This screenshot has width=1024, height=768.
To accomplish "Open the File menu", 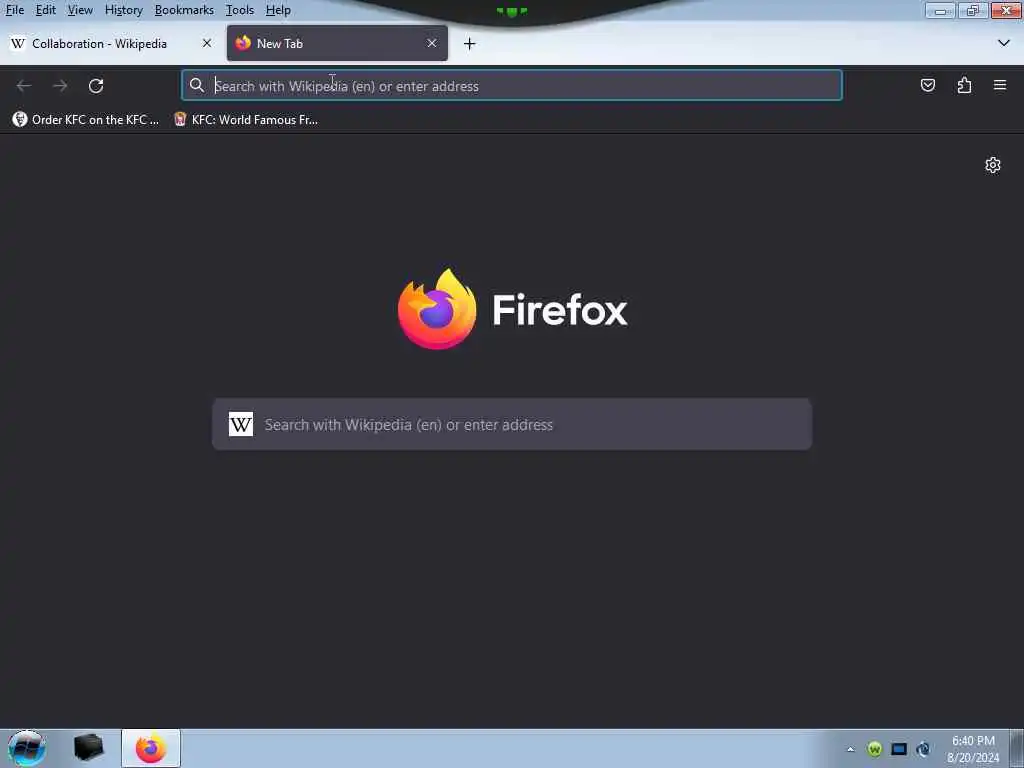I will click(x=14, y=10).
